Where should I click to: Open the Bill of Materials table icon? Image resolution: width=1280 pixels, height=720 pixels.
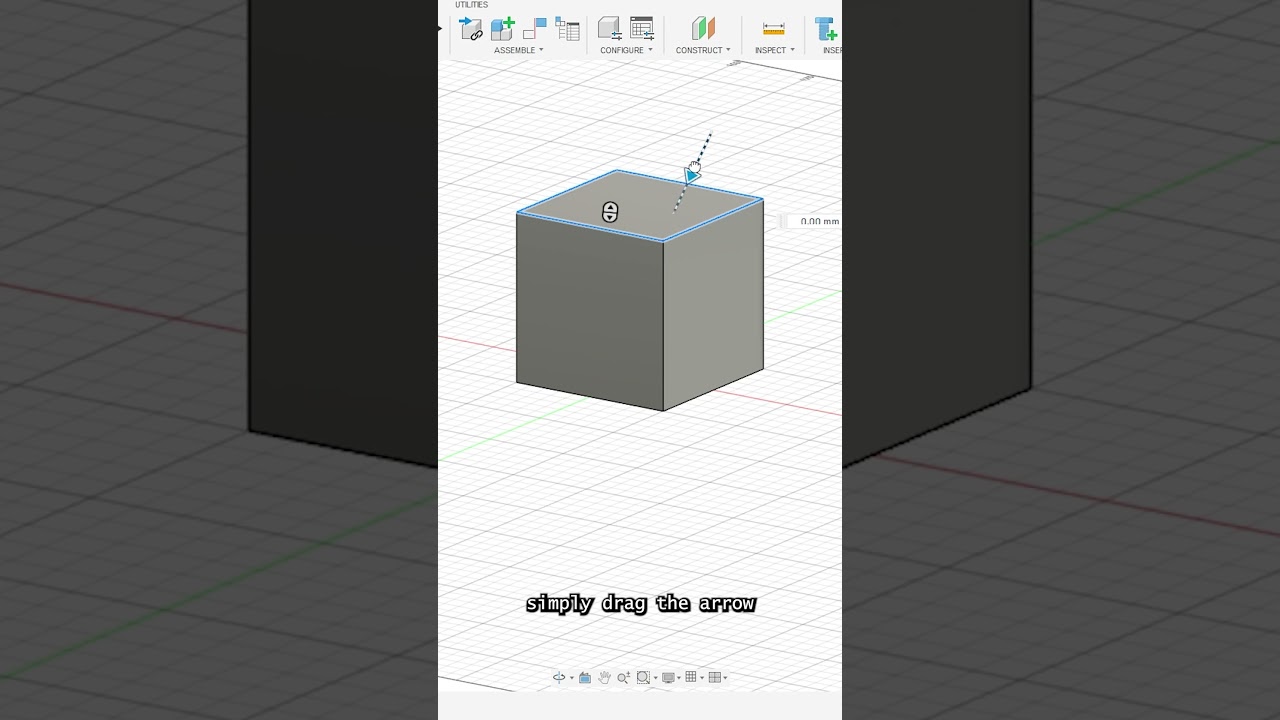(x=567, y=29)
